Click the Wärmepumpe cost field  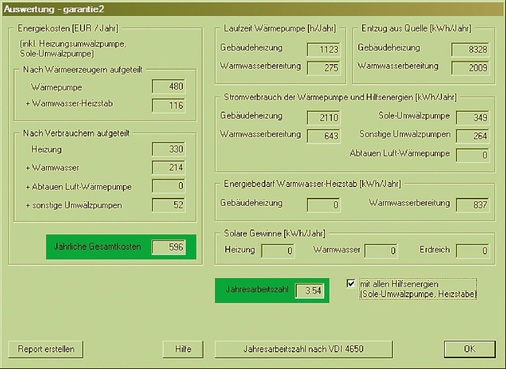tap(169, 87)
